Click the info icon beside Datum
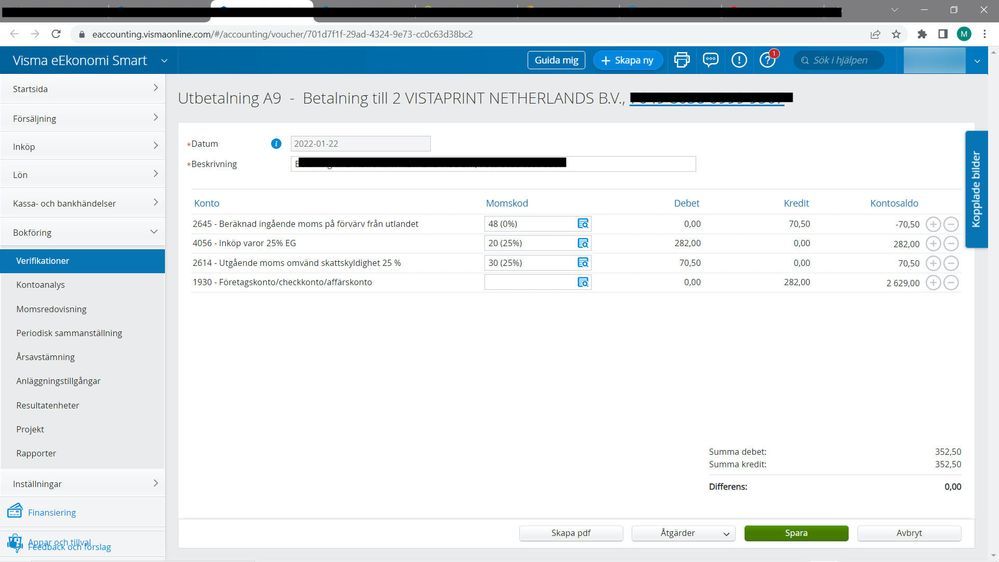The width and height of the screenshot is (999, 562). [276, 143]
